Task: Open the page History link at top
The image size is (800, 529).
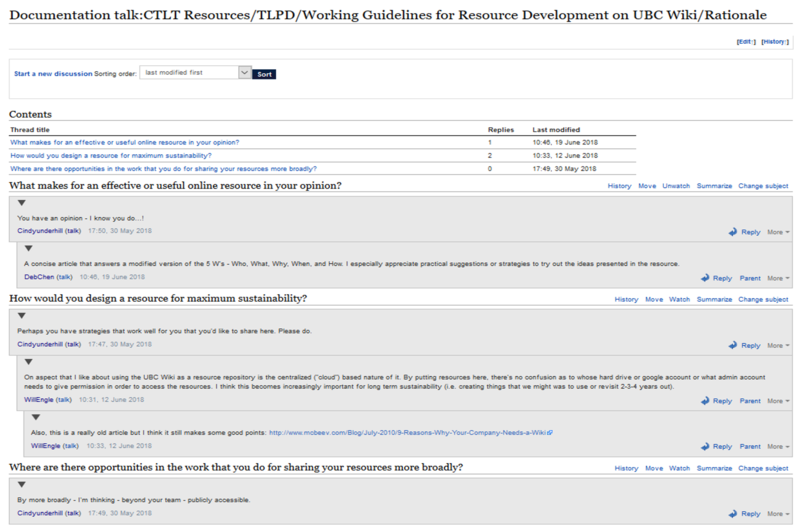Action: [774, 42]
